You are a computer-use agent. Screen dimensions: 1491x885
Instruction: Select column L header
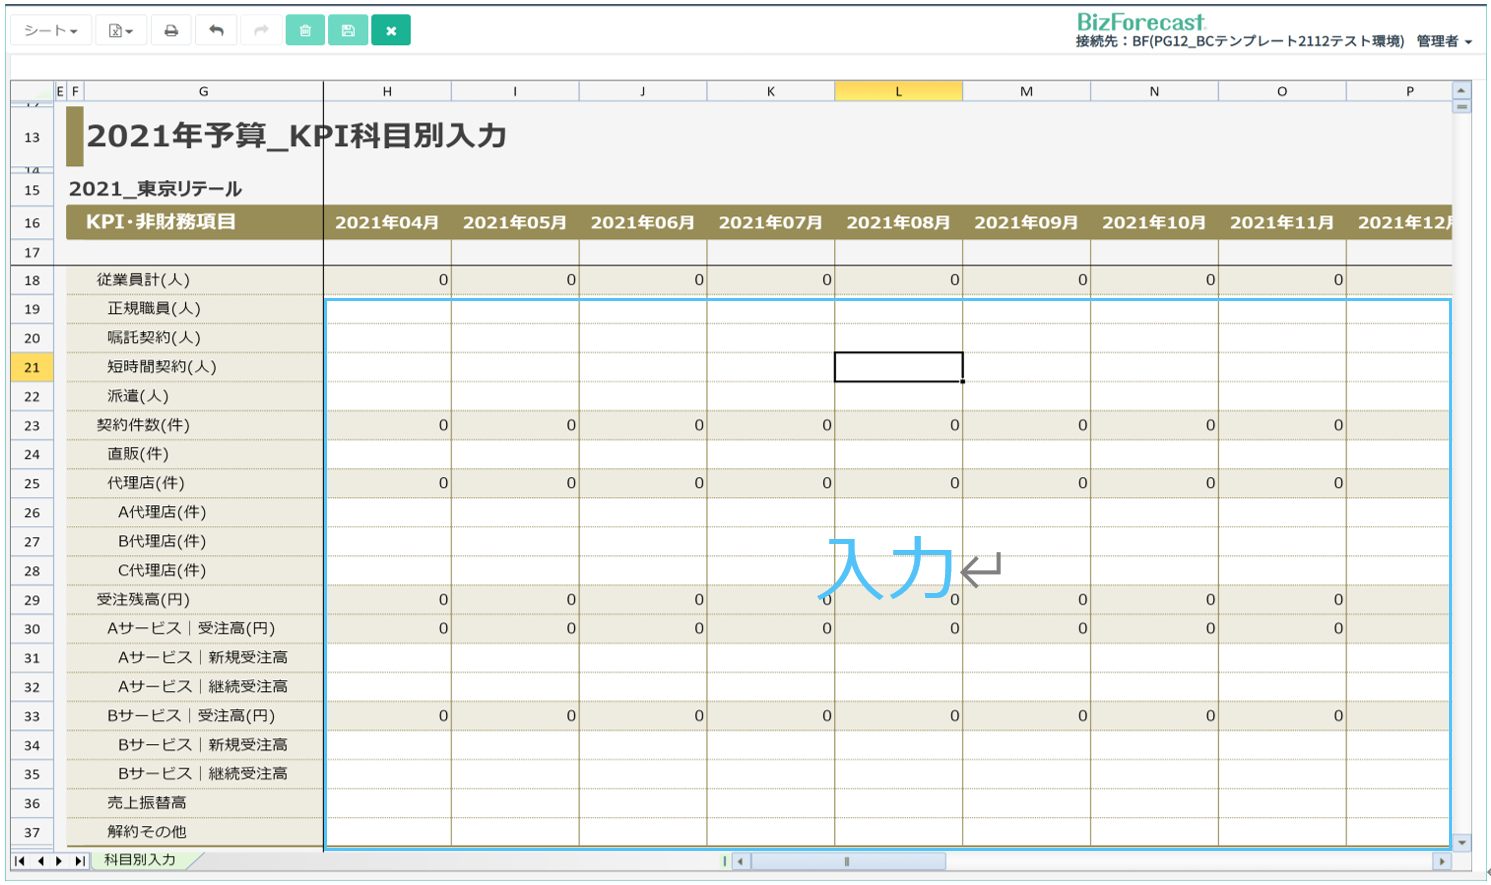click(898, 91)
